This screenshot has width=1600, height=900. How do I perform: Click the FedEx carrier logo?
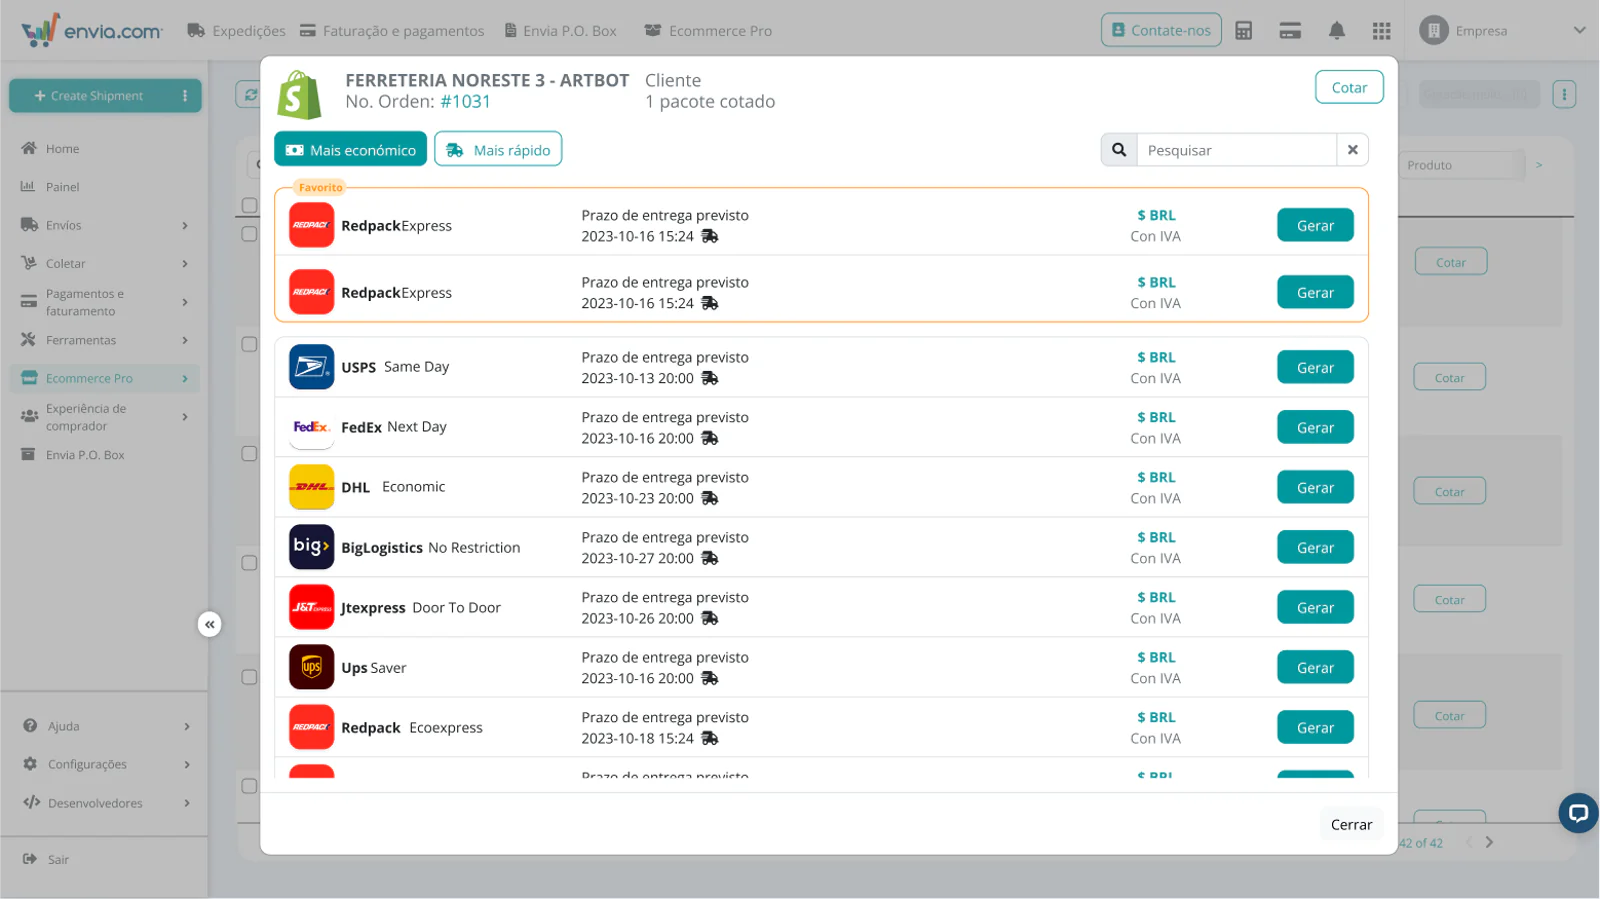311,427
